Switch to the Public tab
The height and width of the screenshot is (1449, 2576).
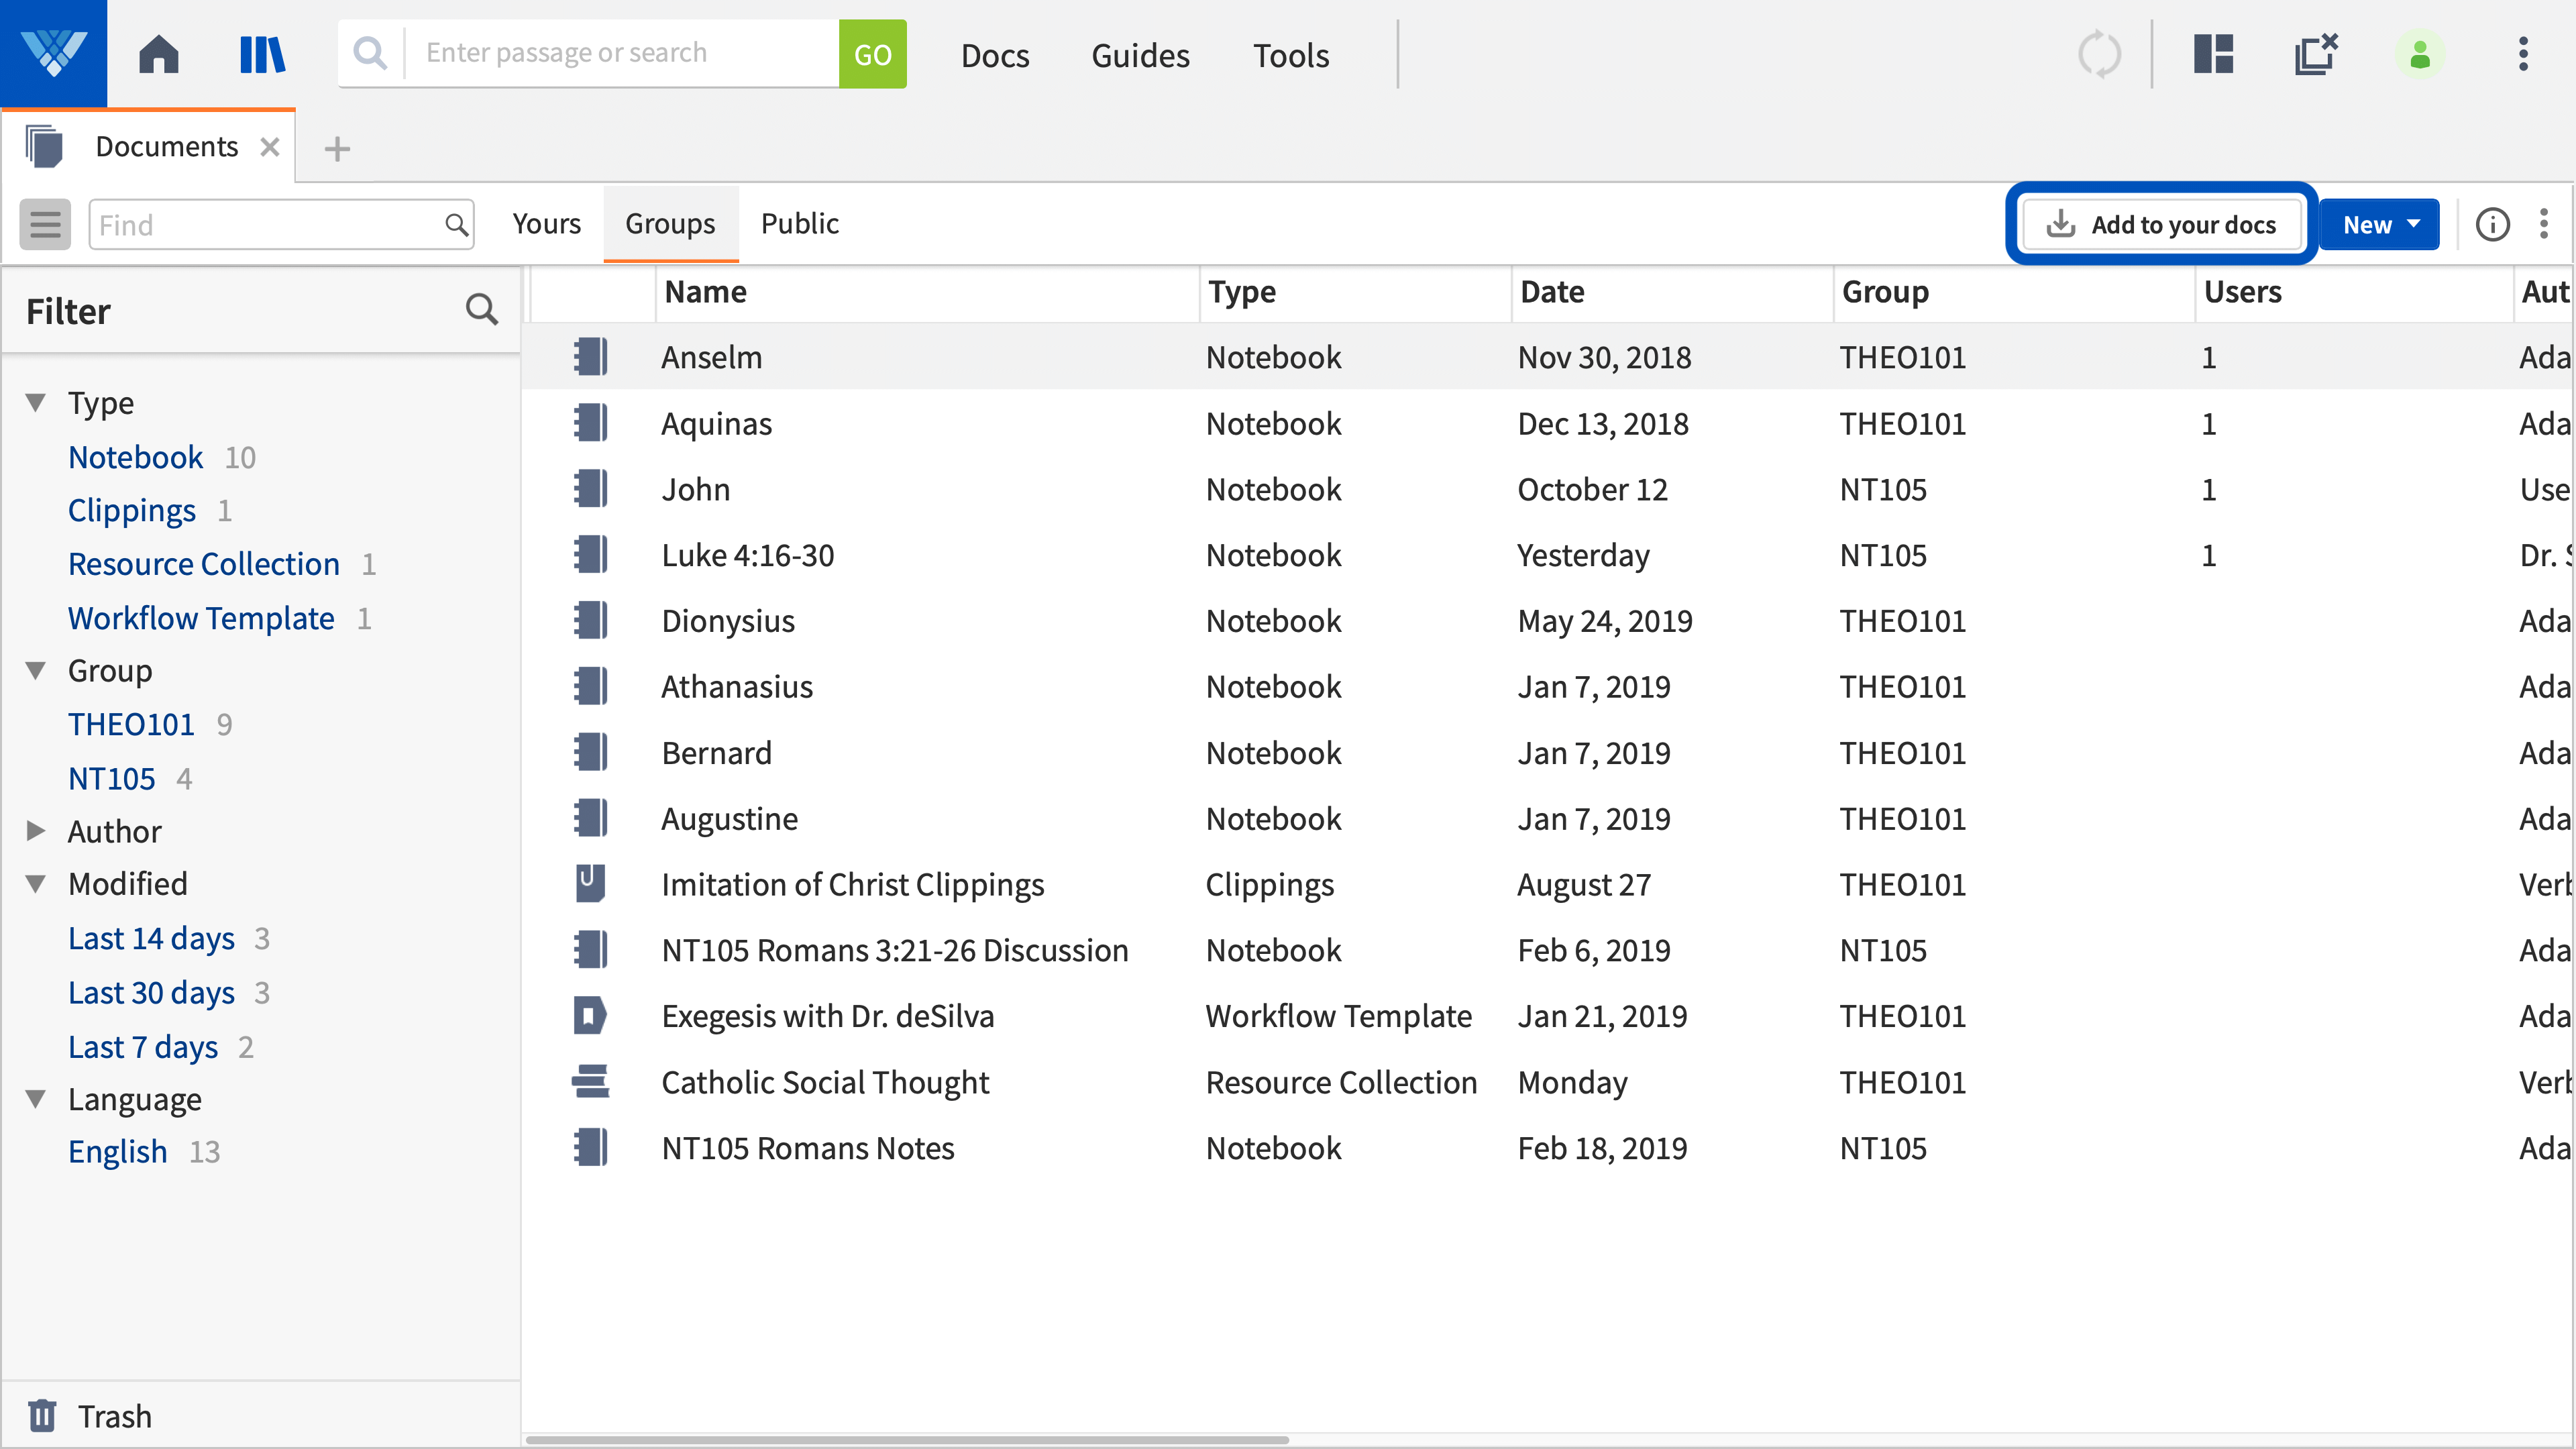point(799,223)
